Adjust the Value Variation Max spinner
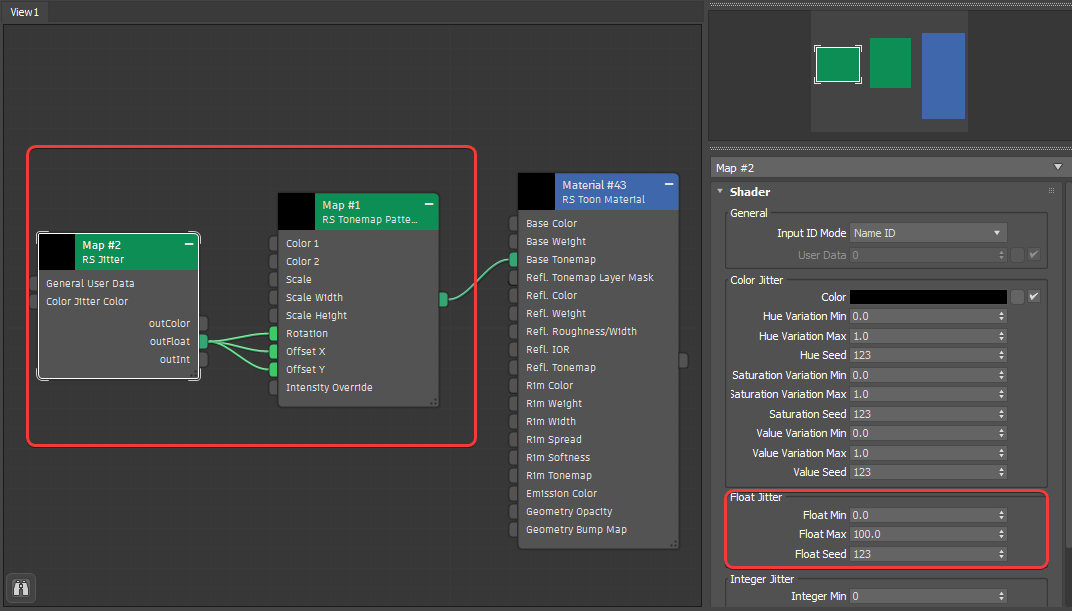This screenshot has width=1072, height=611. coord(1002,453)
